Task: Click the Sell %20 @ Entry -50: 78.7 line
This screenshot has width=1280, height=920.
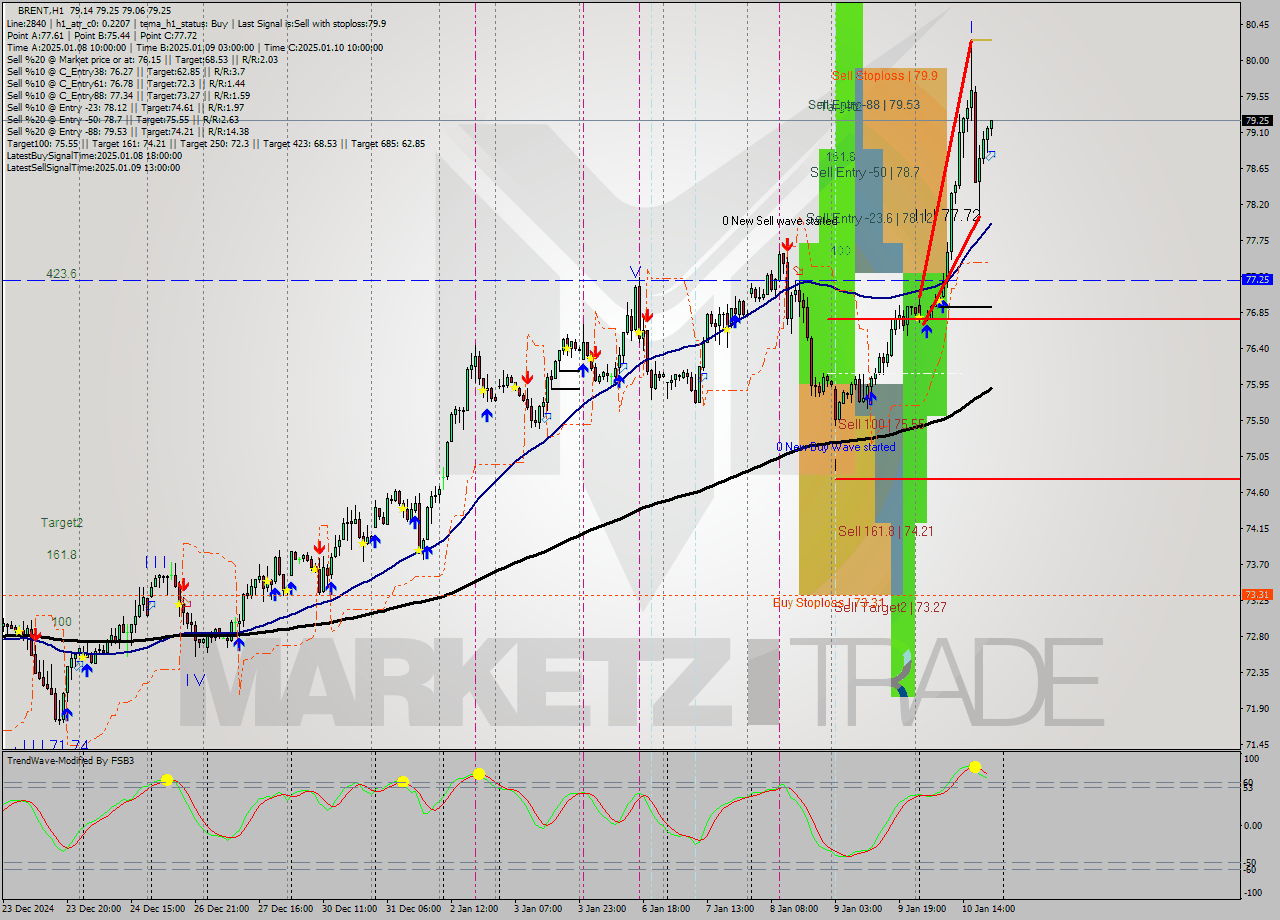Action: tap(122, 119)
